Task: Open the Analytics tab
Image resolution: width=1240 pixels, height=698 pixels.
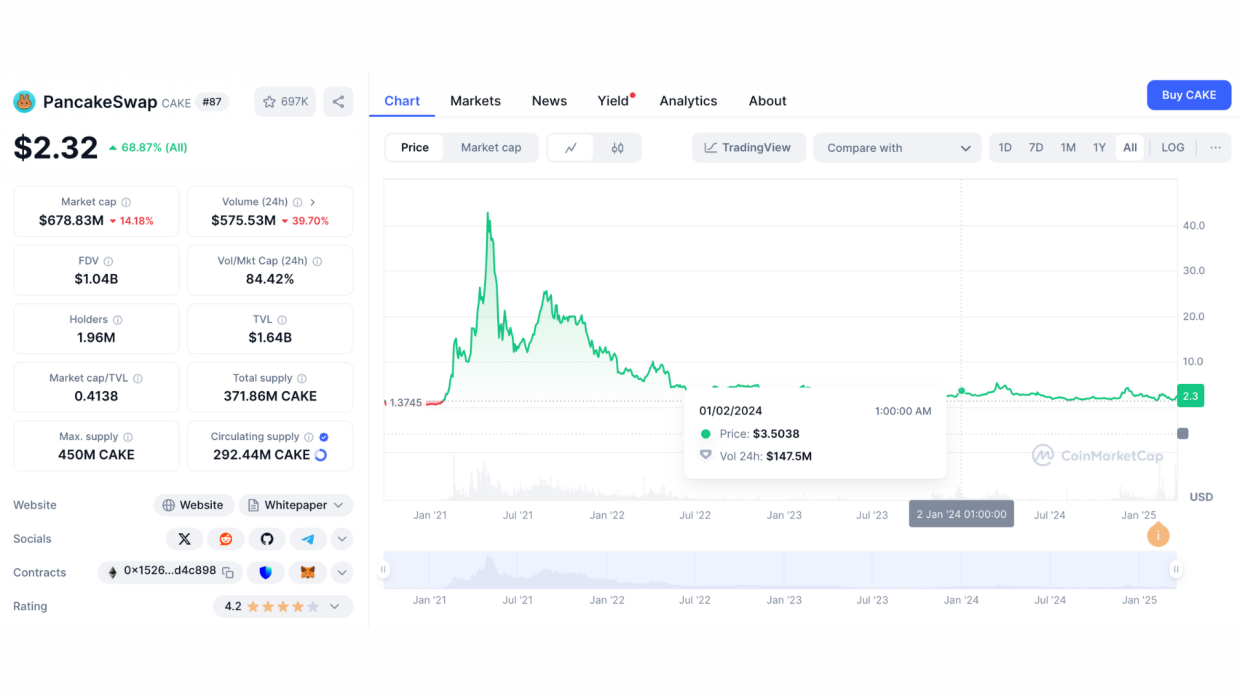Action: 688,101
